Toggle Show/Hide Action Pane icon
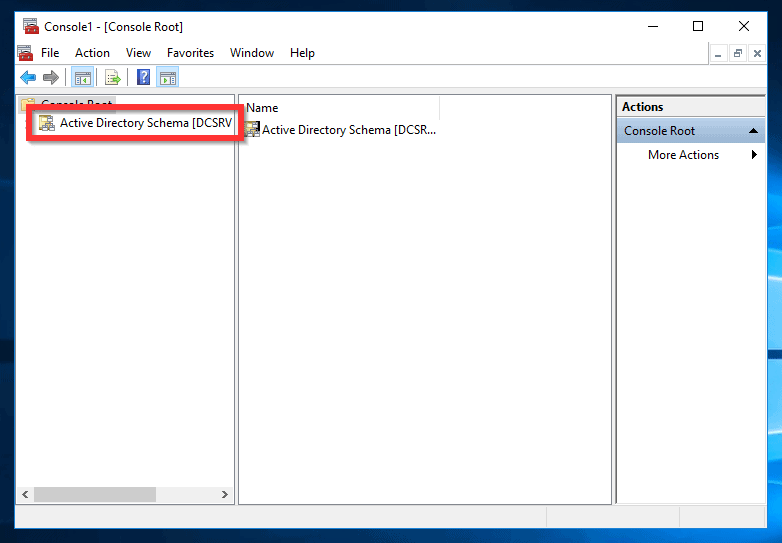The height and width of the screenshot is (543, 782). 168,78
